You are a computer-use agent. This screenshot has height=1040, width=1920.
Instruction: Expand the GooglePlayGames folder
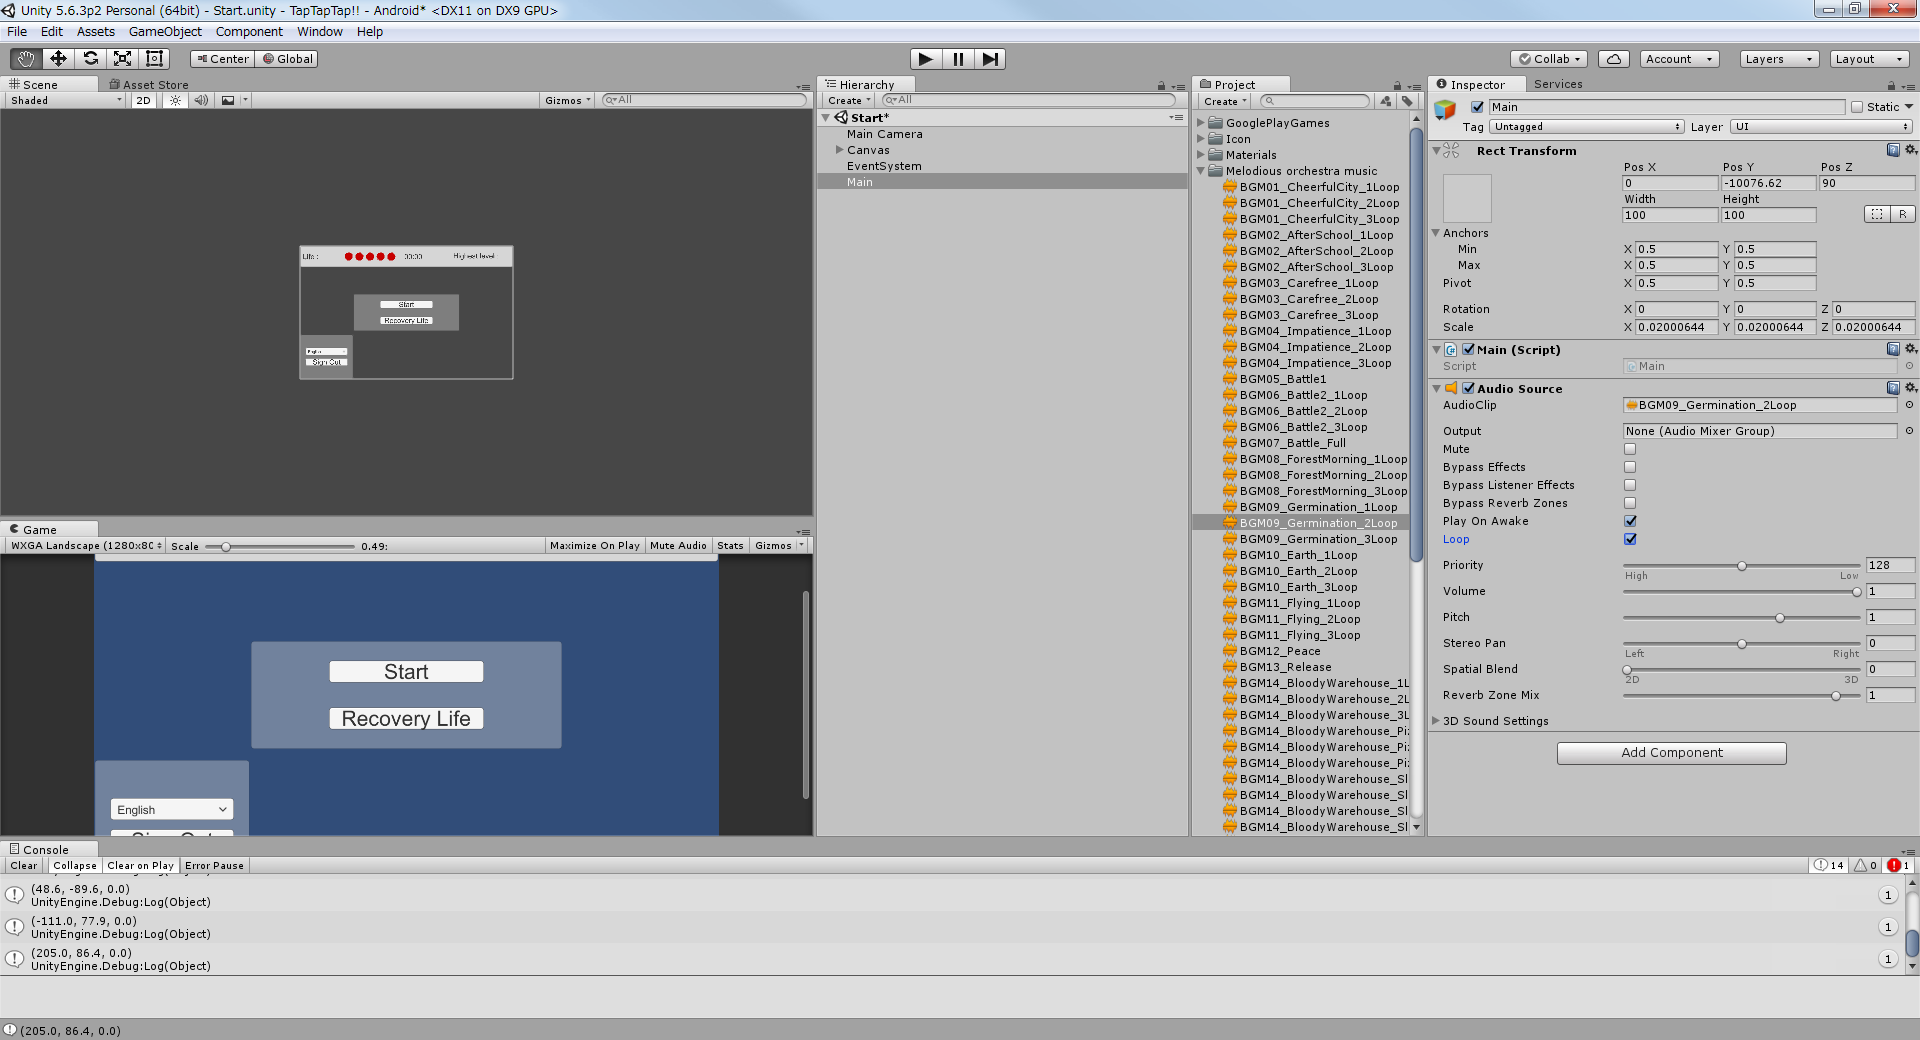1201,123
